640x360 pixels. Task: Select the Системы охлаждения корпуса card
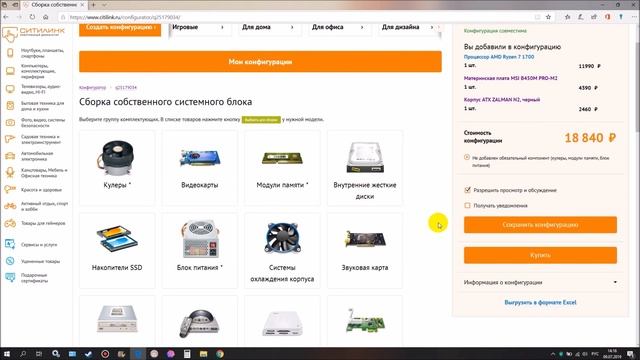click(282, 250)
